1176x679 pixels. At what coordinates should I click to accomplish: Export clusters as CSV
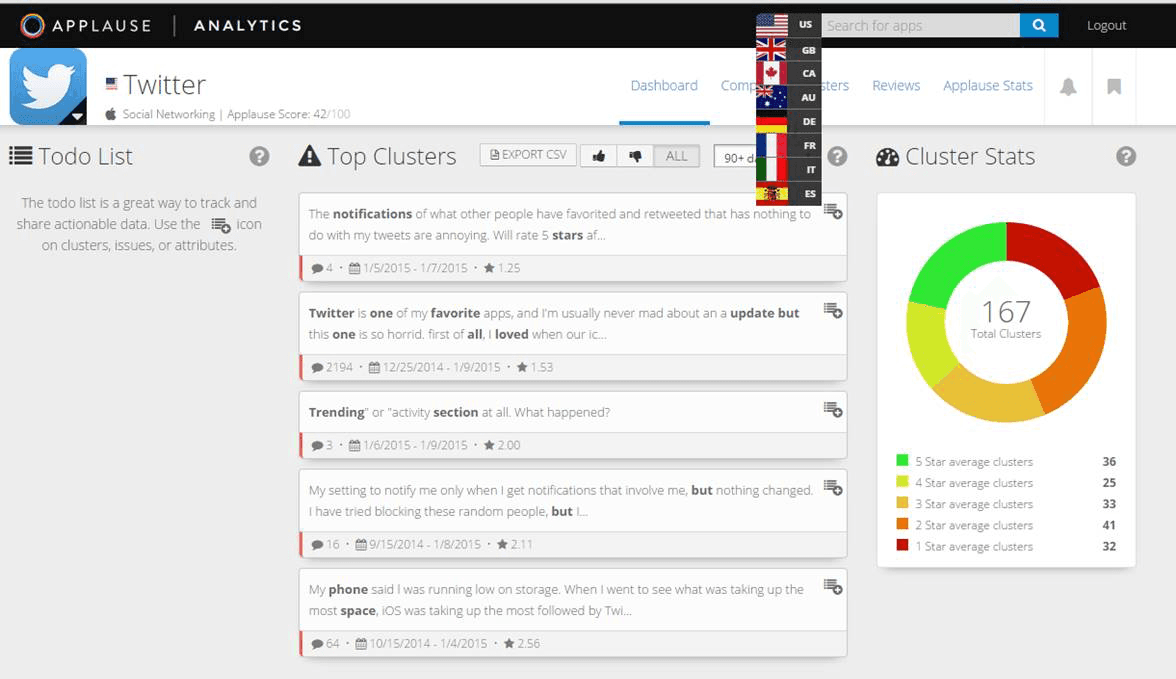click(x=528, y=155)
